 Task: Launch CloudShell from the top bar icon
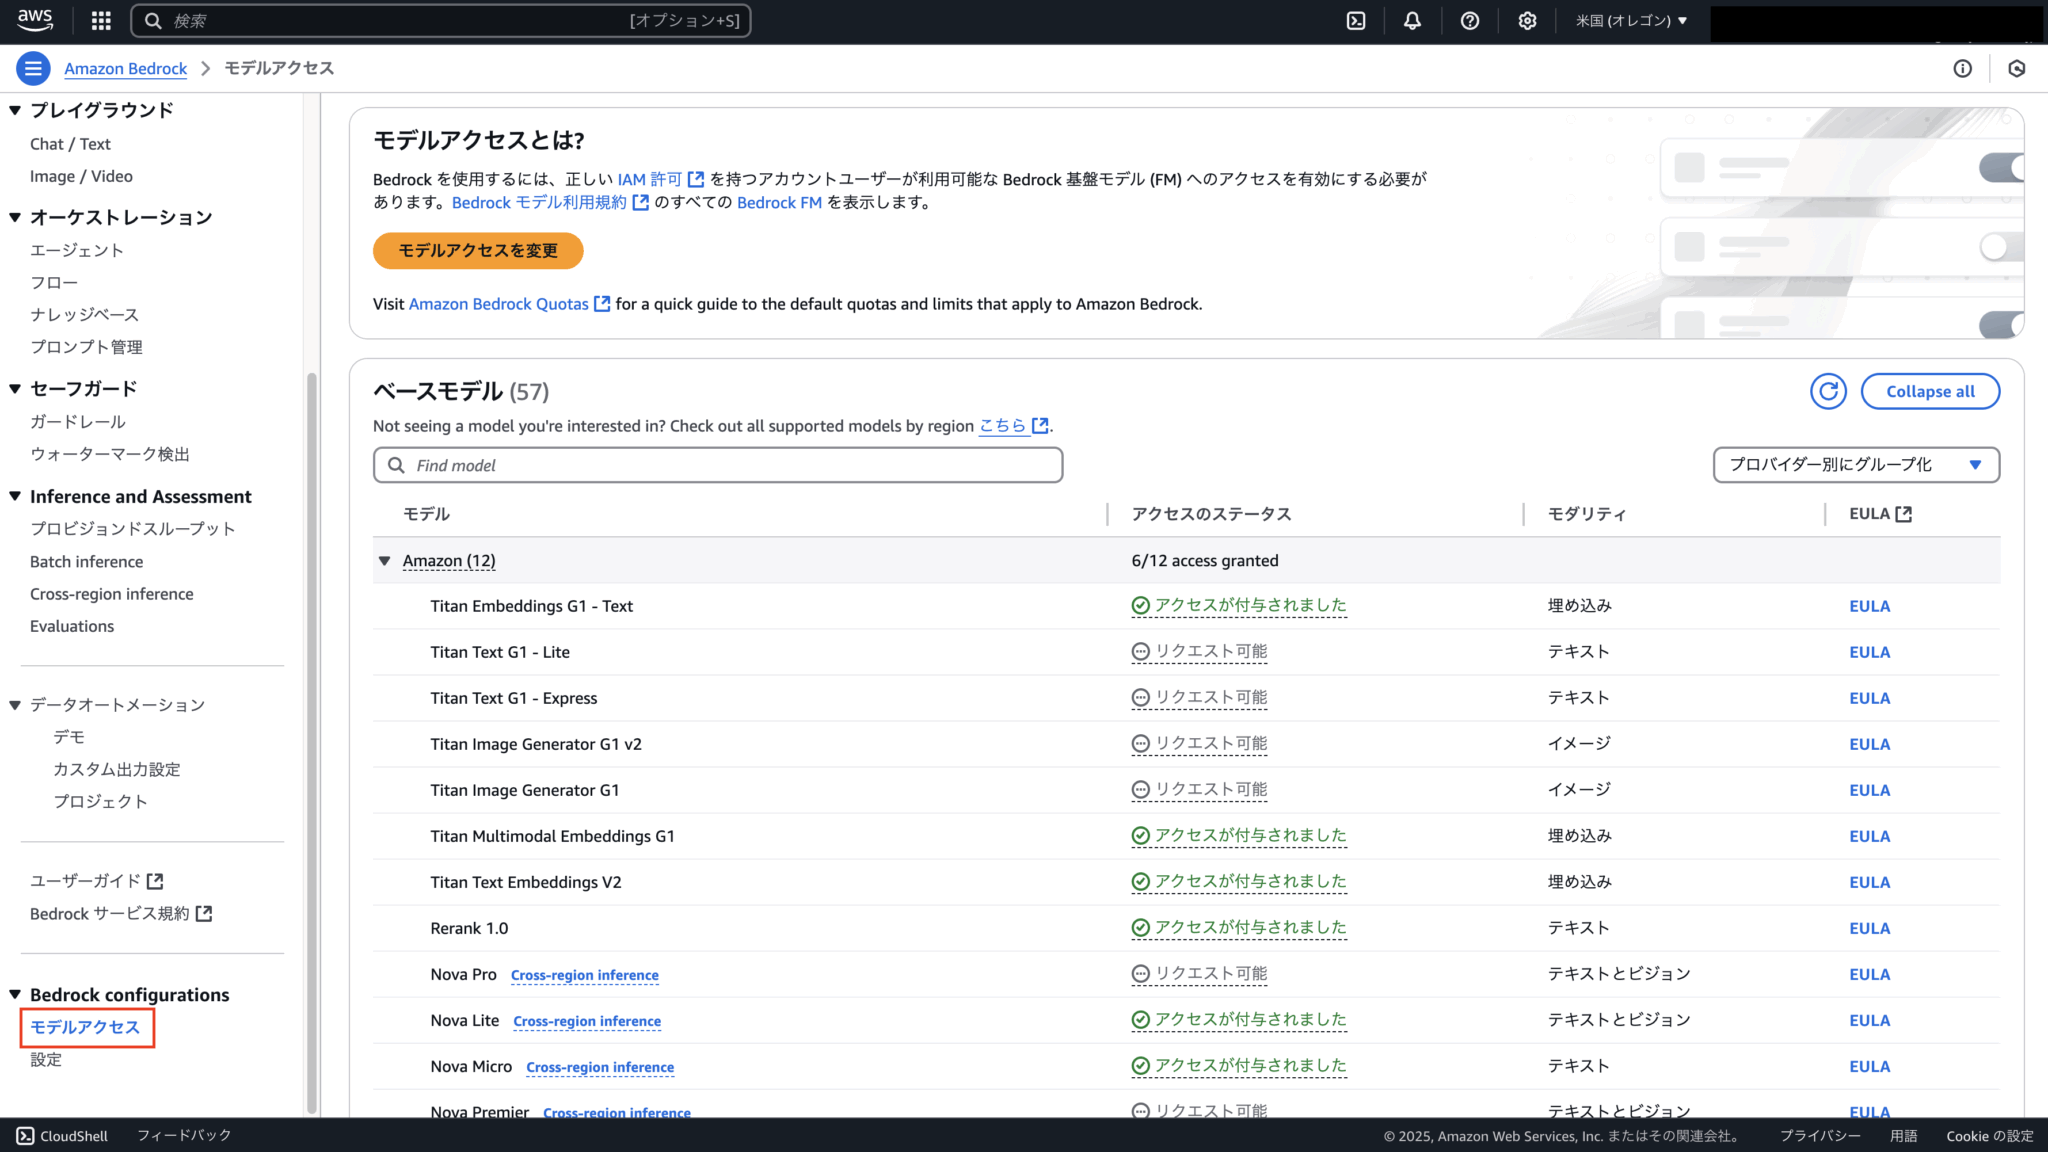click(1356, 20)
